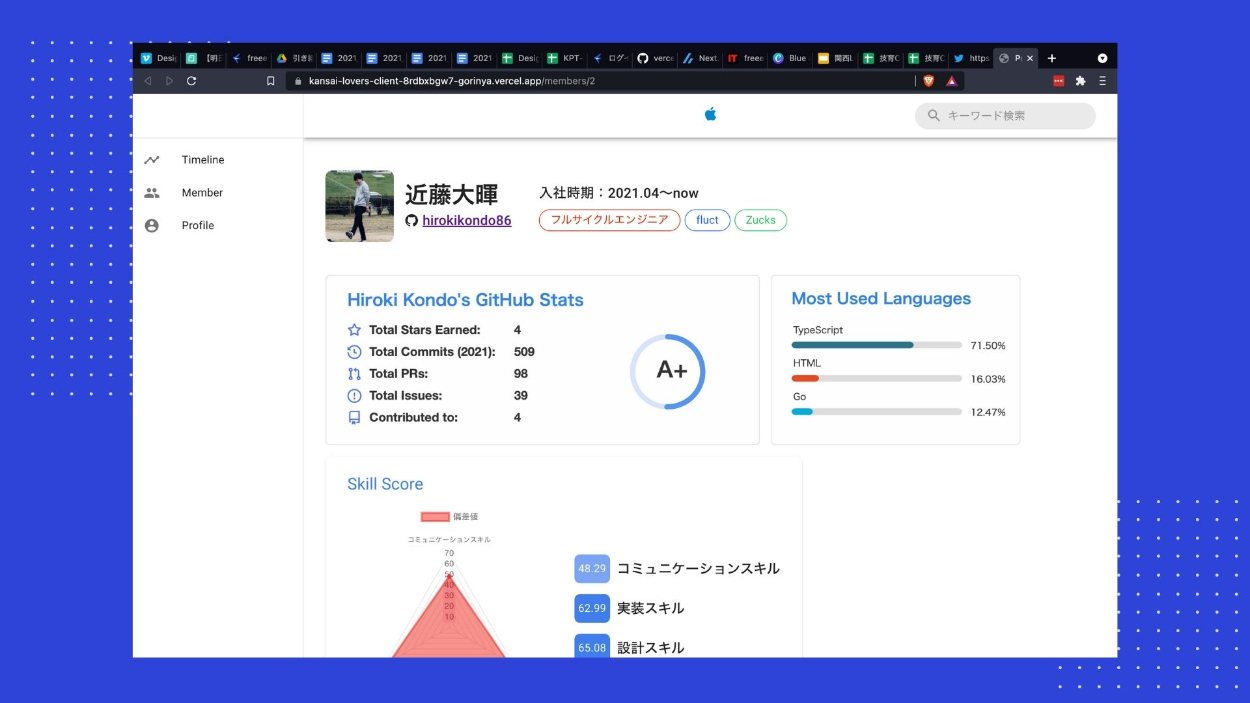Click the Profile account circle icon
The height and width of the screenshot is (703, 1250).
tap(152, 226)
